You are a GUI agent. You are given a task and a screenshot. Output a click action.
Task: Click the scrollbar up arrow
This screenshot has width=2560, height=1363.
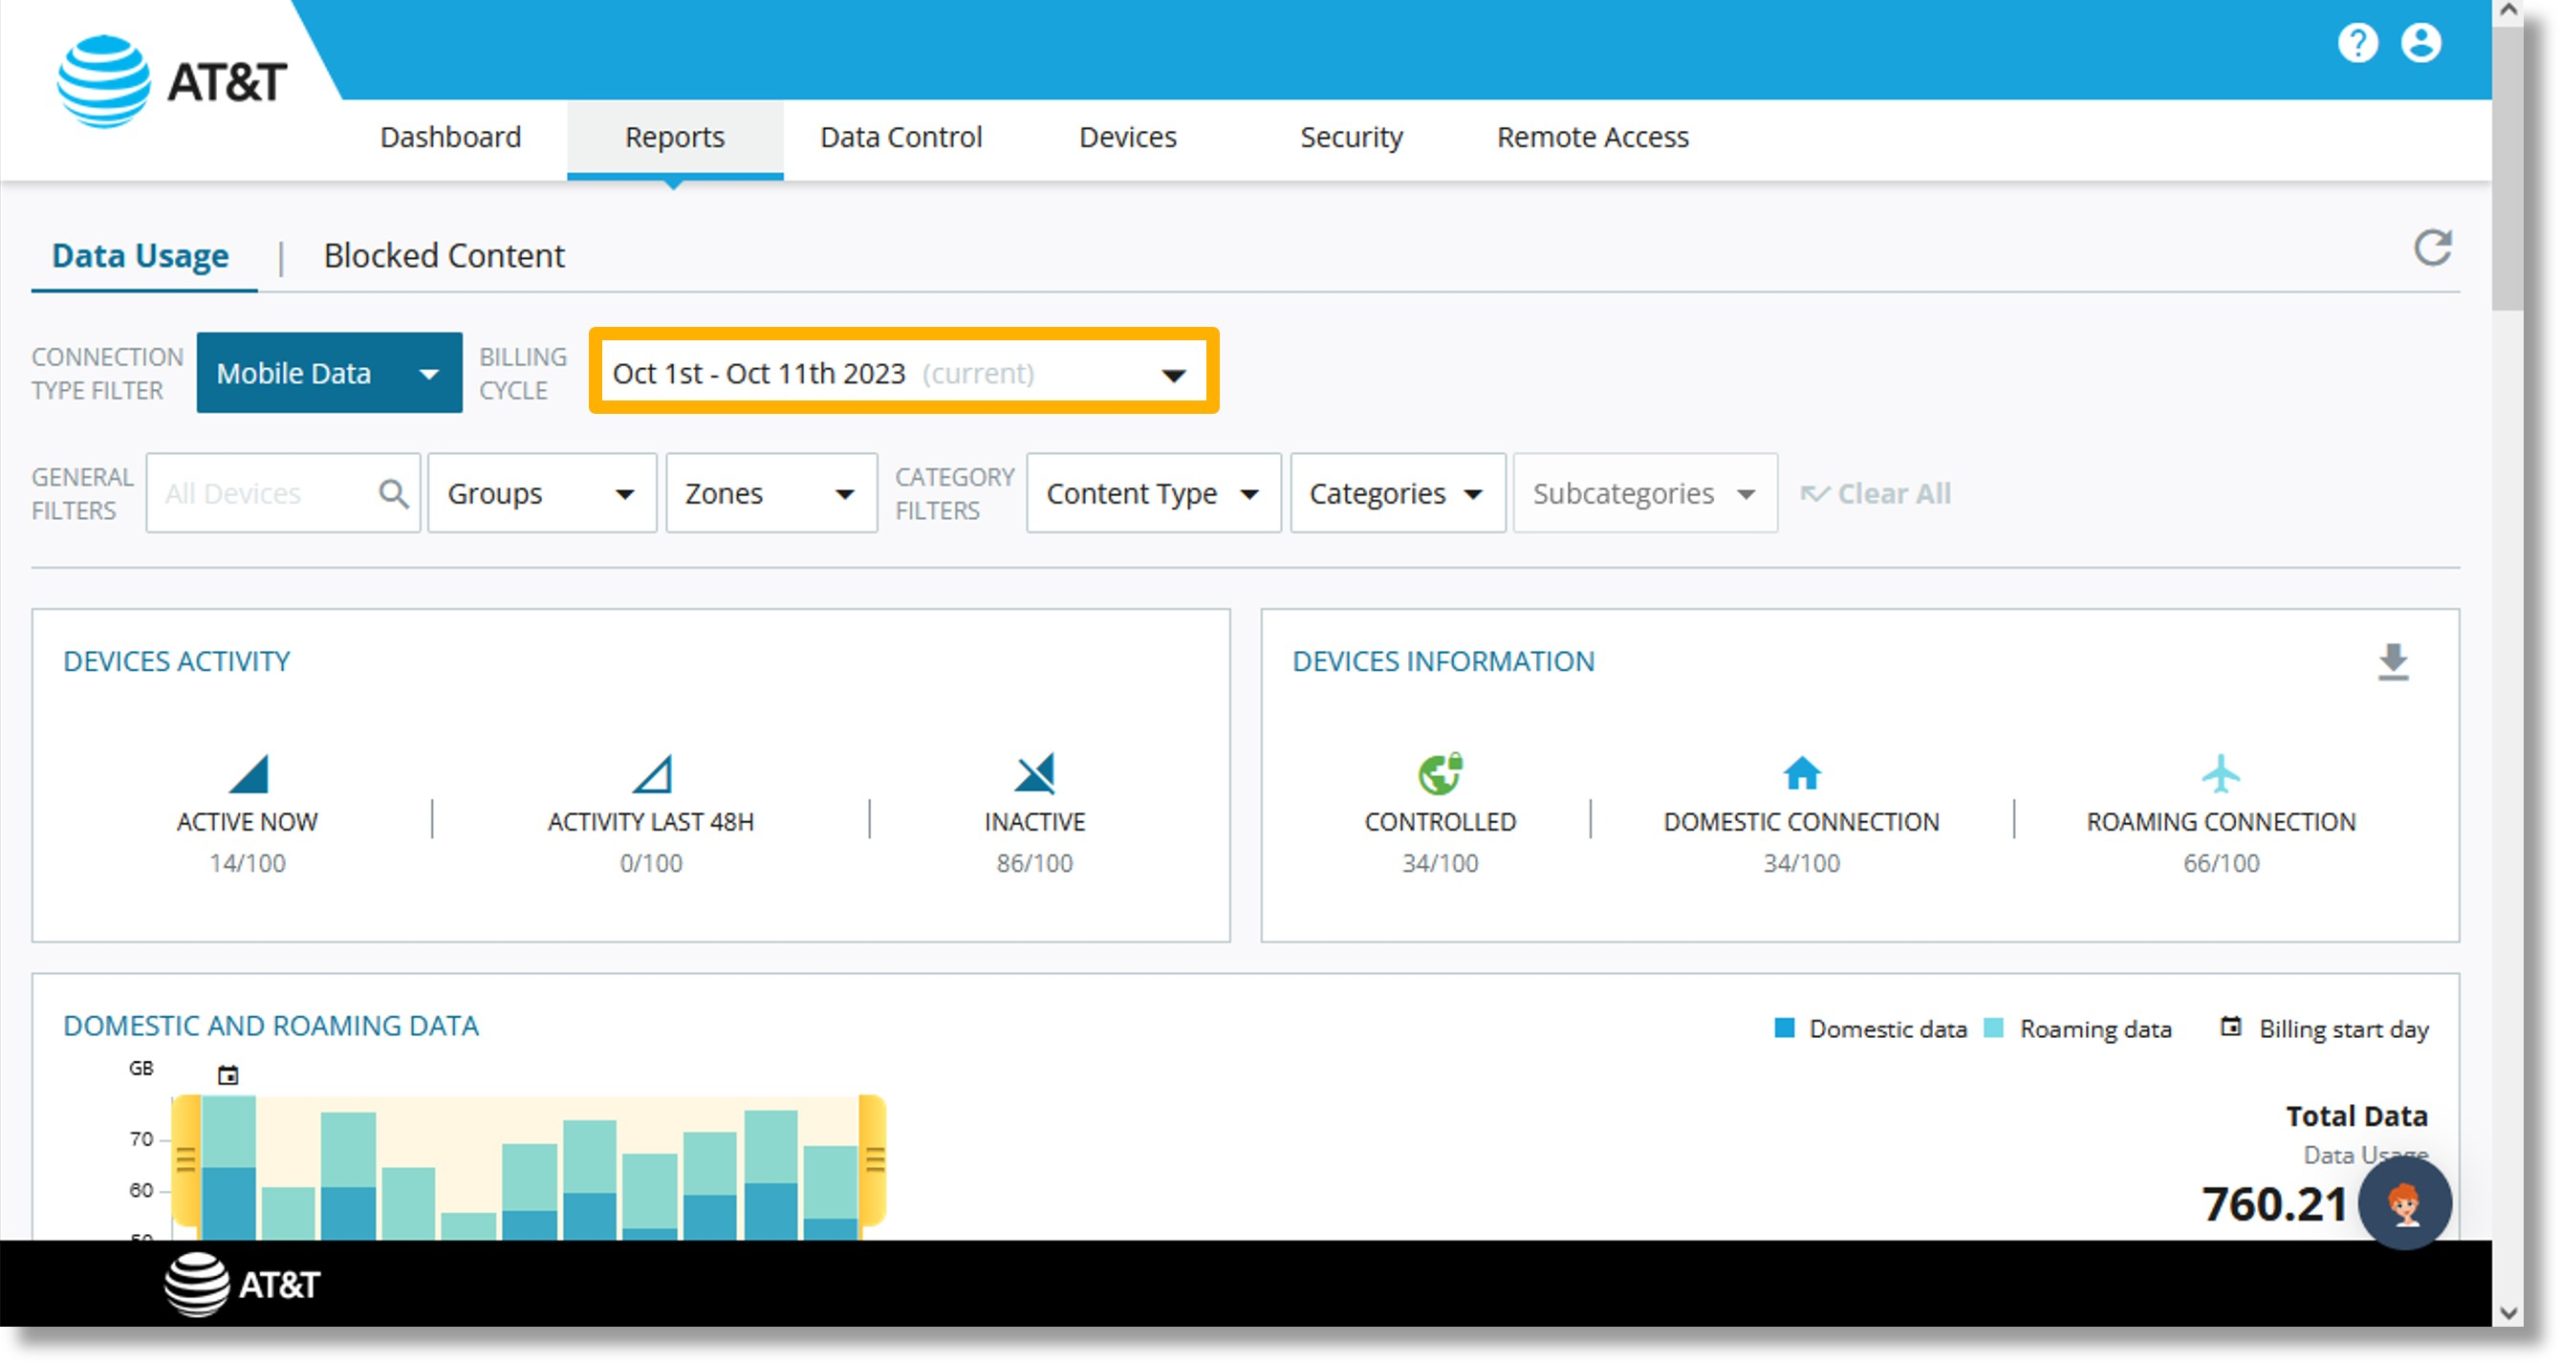(x=2507, y=12)
